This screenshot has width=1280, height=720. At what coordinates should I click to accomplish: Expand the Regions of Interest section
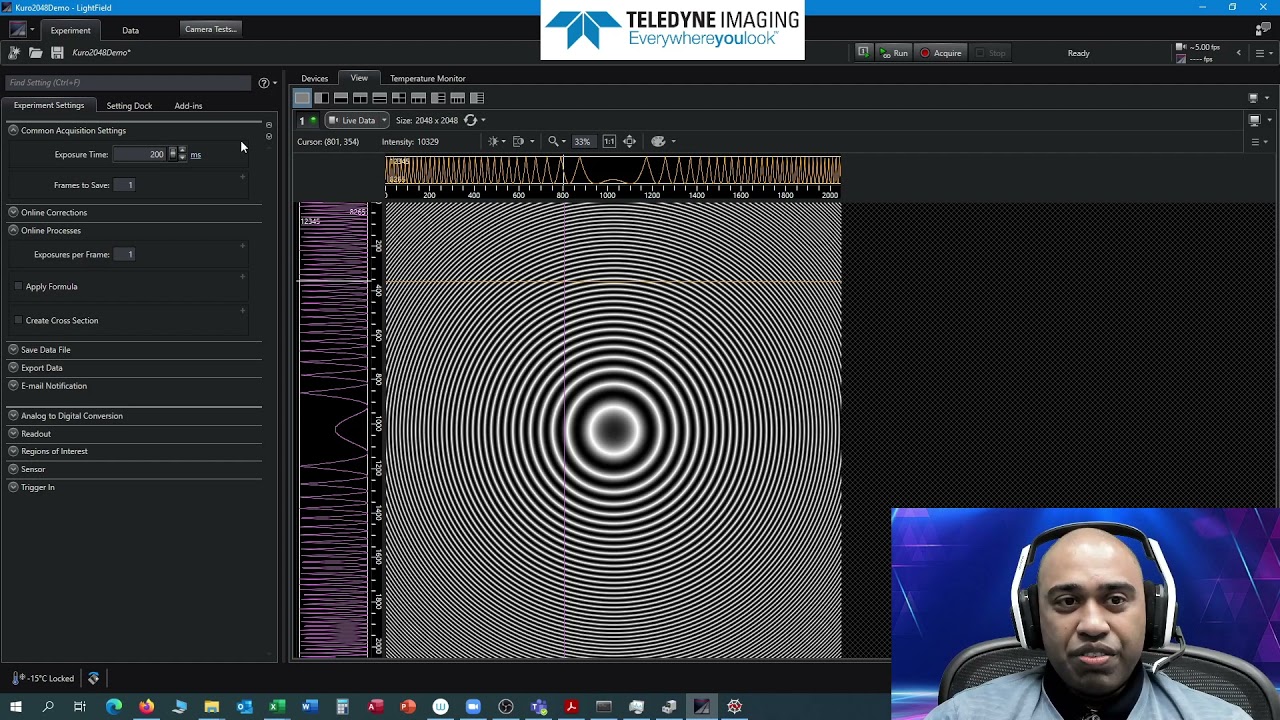(x=13, y=451)
